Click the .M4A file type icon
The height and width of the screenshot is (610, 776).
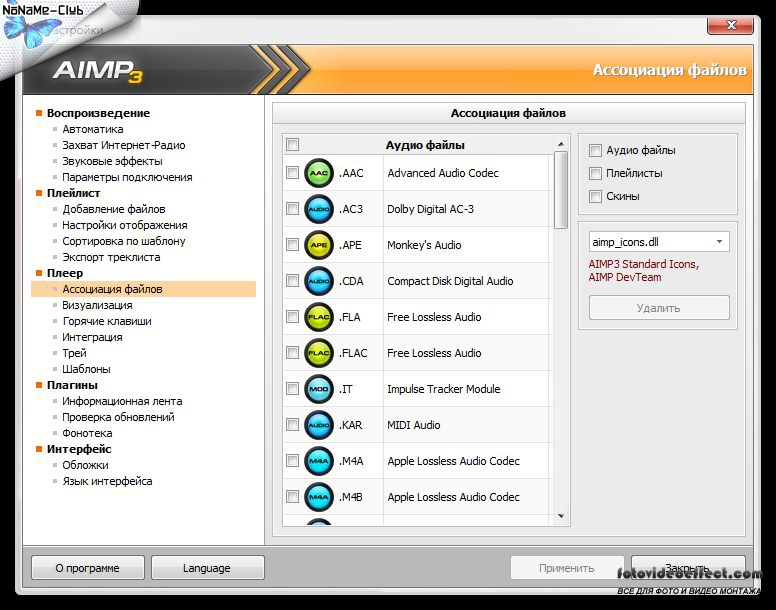319,461
